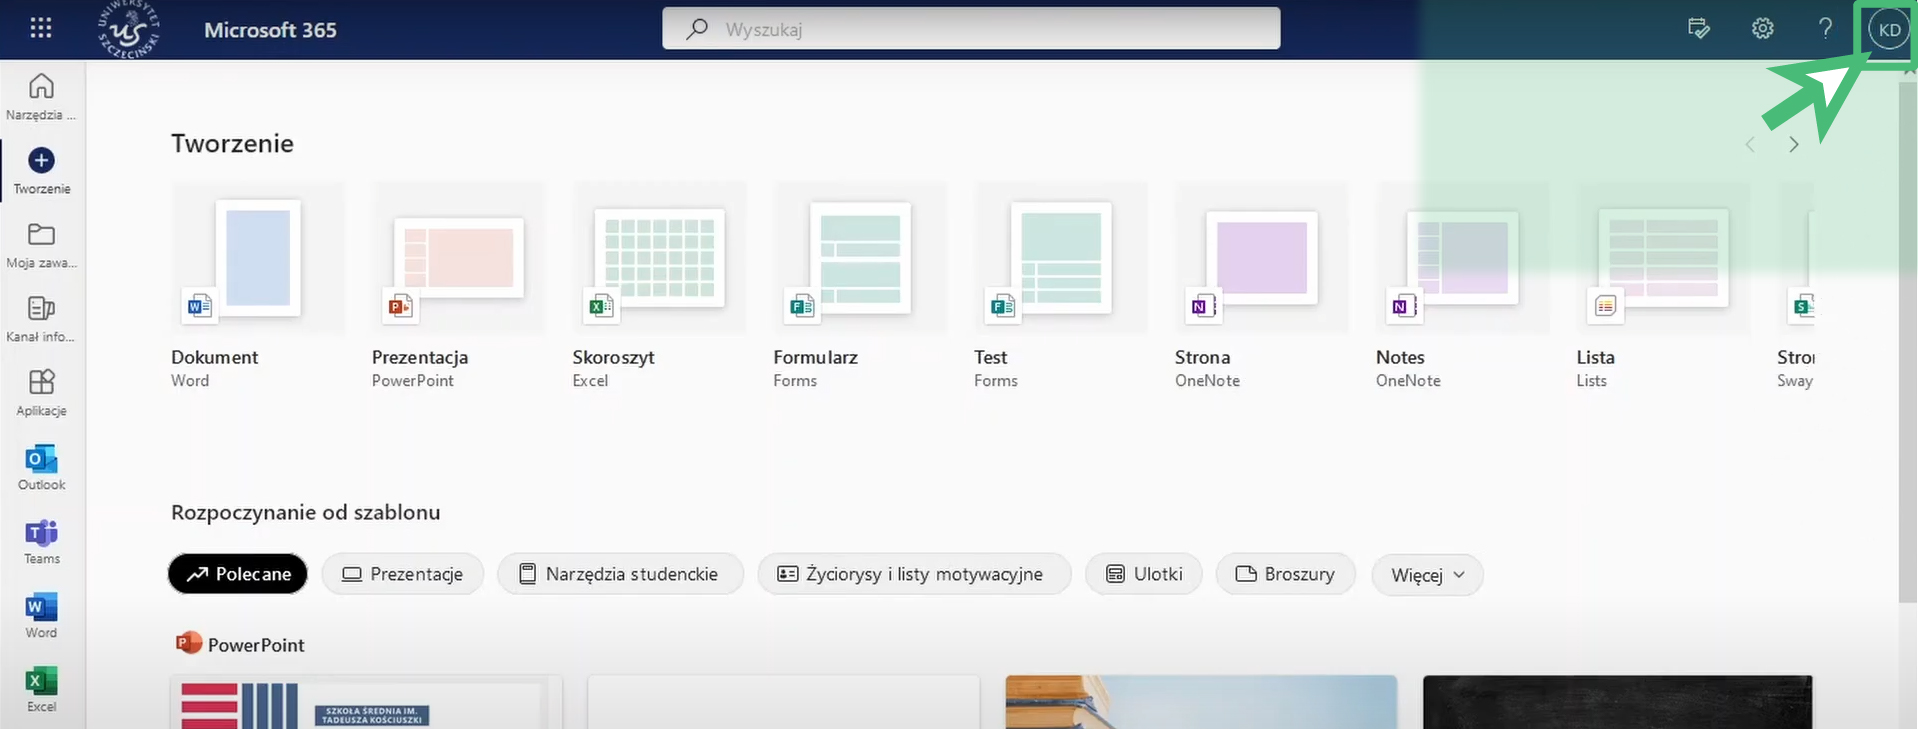Click the help question mark icon
1918x729 pixels.
1825,29
